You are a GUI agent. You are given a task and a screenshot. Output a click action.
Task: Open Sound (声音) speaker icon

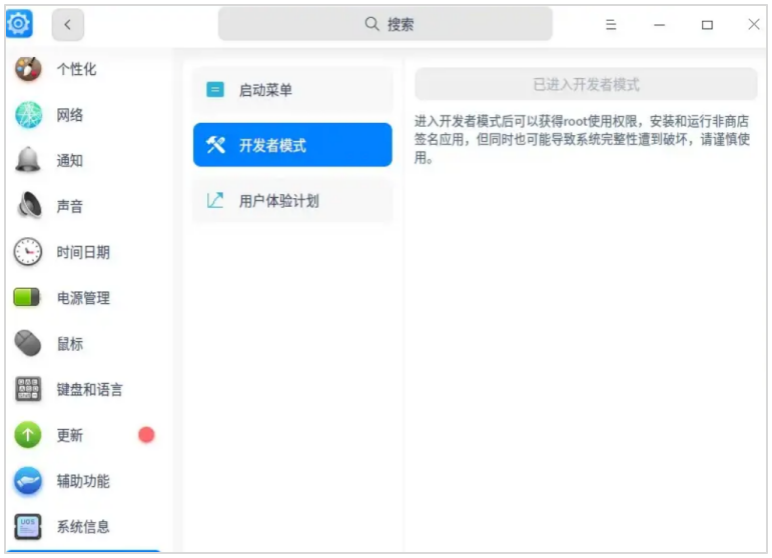coord(28,206)
